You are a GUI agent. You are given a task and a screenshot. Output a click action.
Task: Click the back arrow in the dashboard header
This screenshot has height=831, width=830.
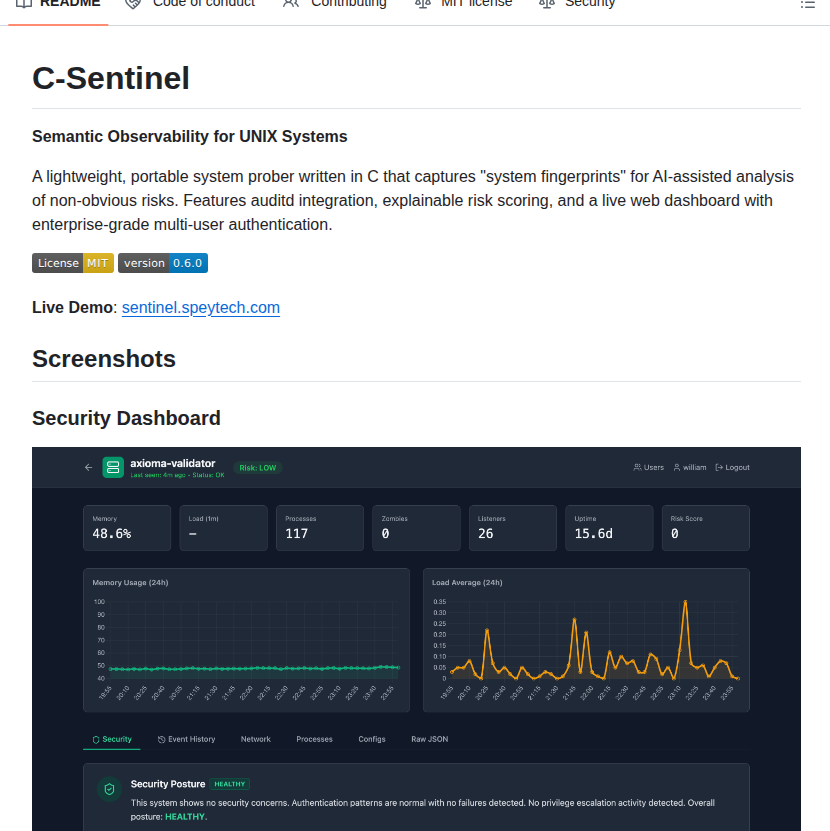pos(88,467)
